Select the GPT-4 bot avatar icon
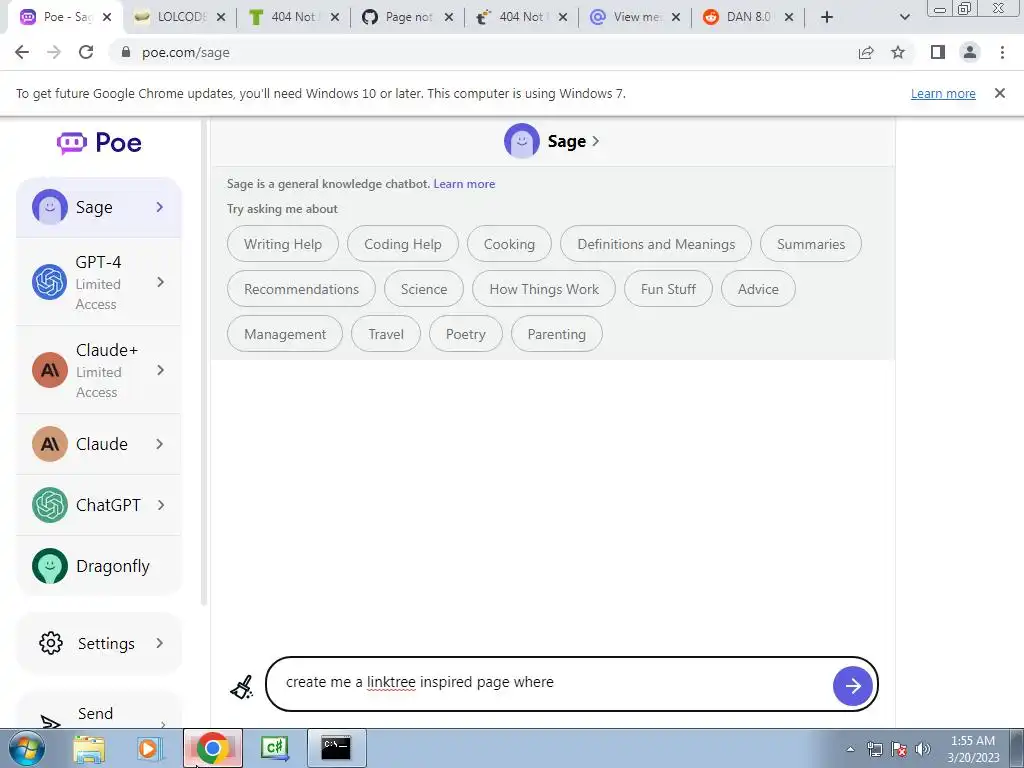The width and height of the screenshot is (1024, 768). [x=50, y=282]
